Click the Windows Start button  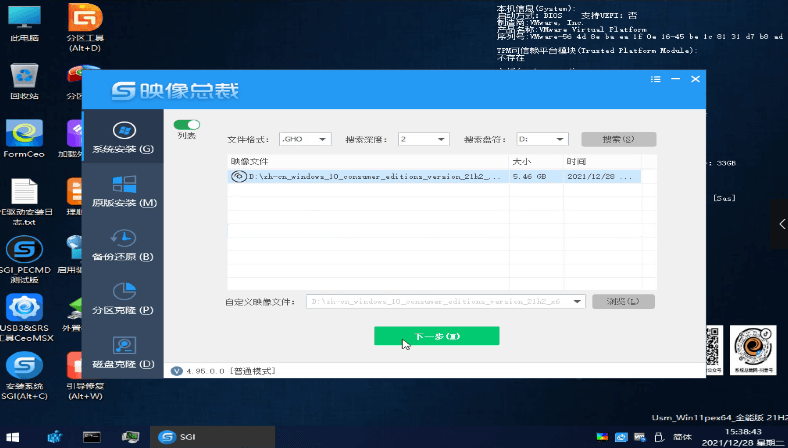pos(12,437)
